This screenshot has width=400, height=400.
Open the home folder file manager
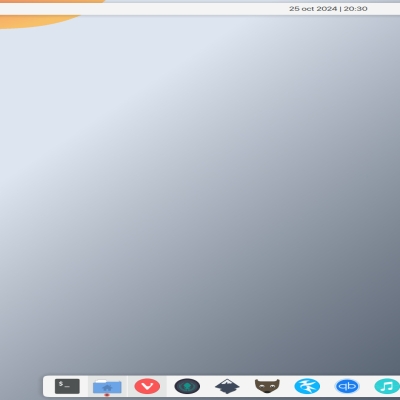[x=107, y=387]
